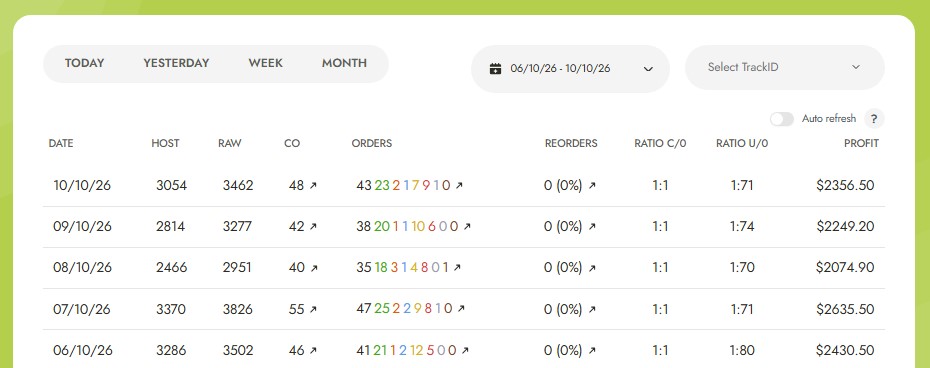Open orders arrow for 07/10/26 row
The width and height of the screenshot is (930, 368).
461,309
